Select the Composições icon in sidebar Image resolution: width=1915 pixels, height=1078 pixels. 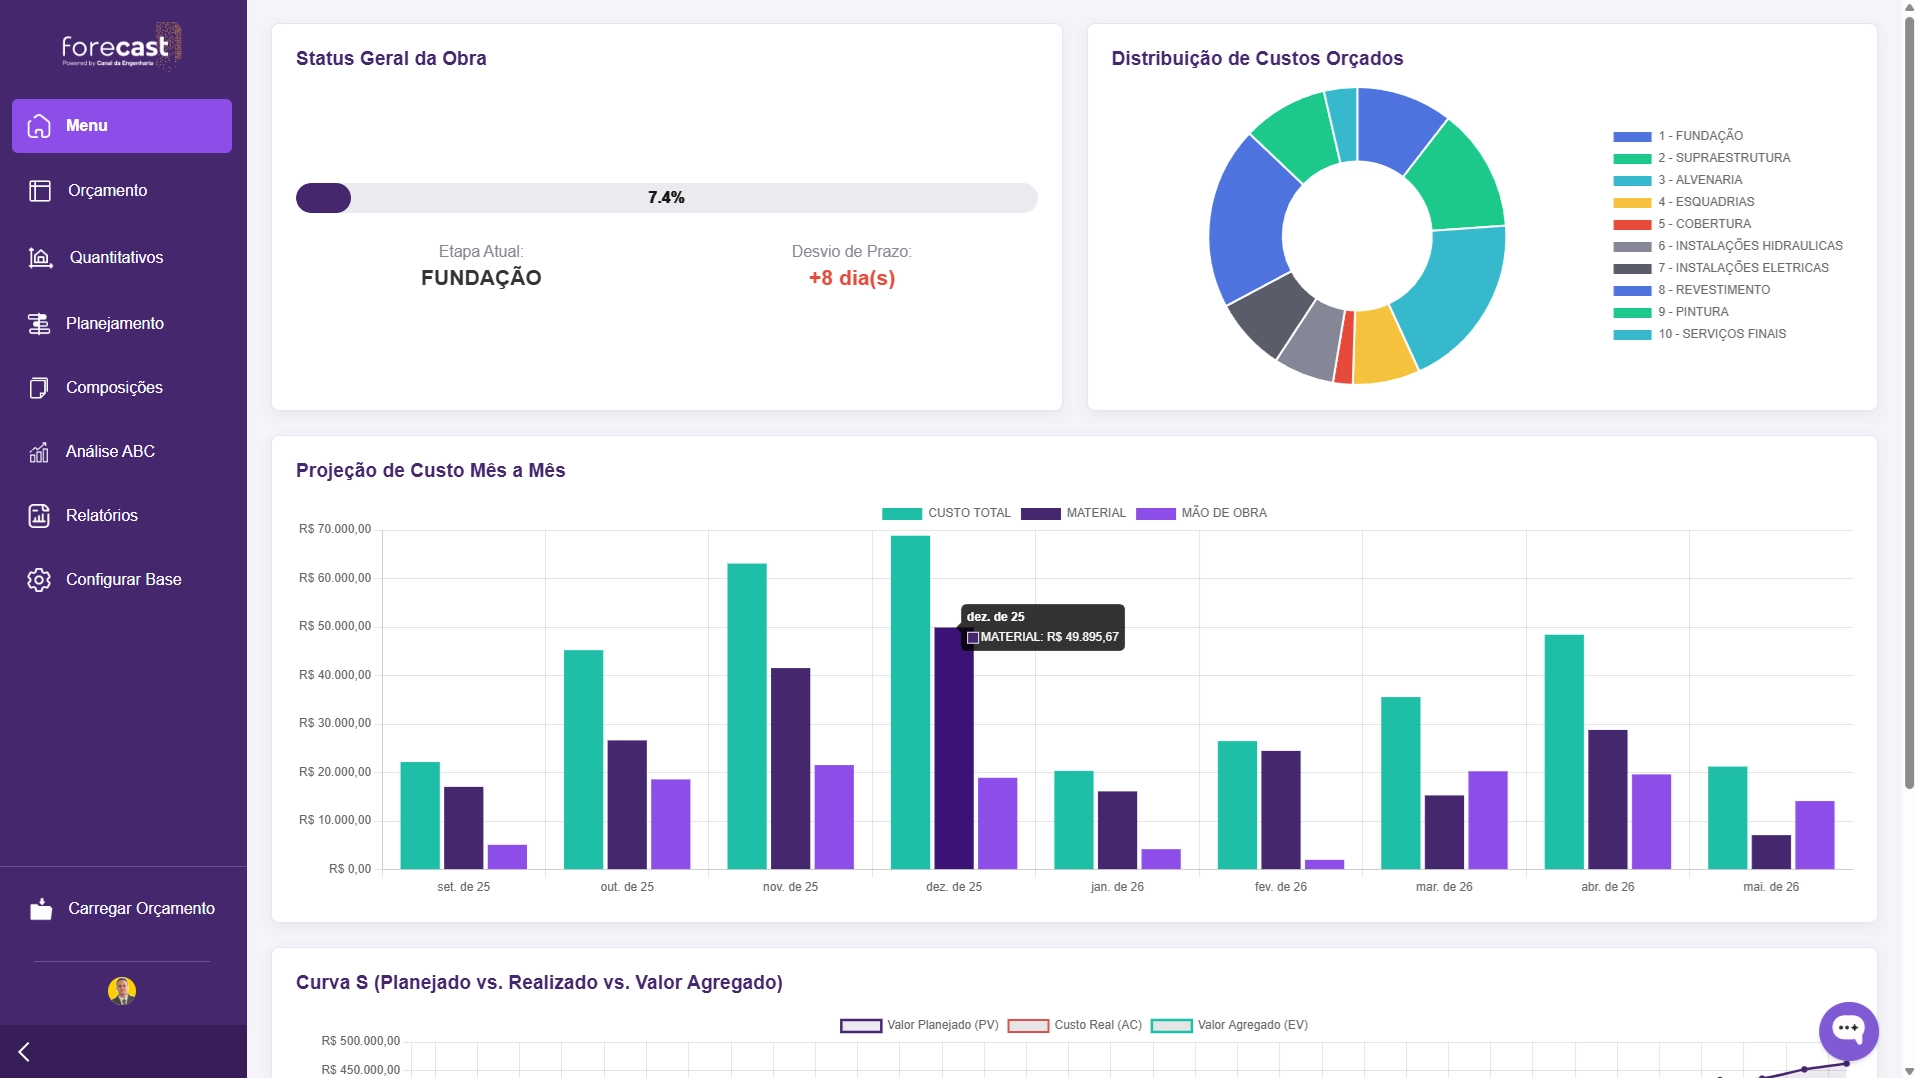click(39, 388)
